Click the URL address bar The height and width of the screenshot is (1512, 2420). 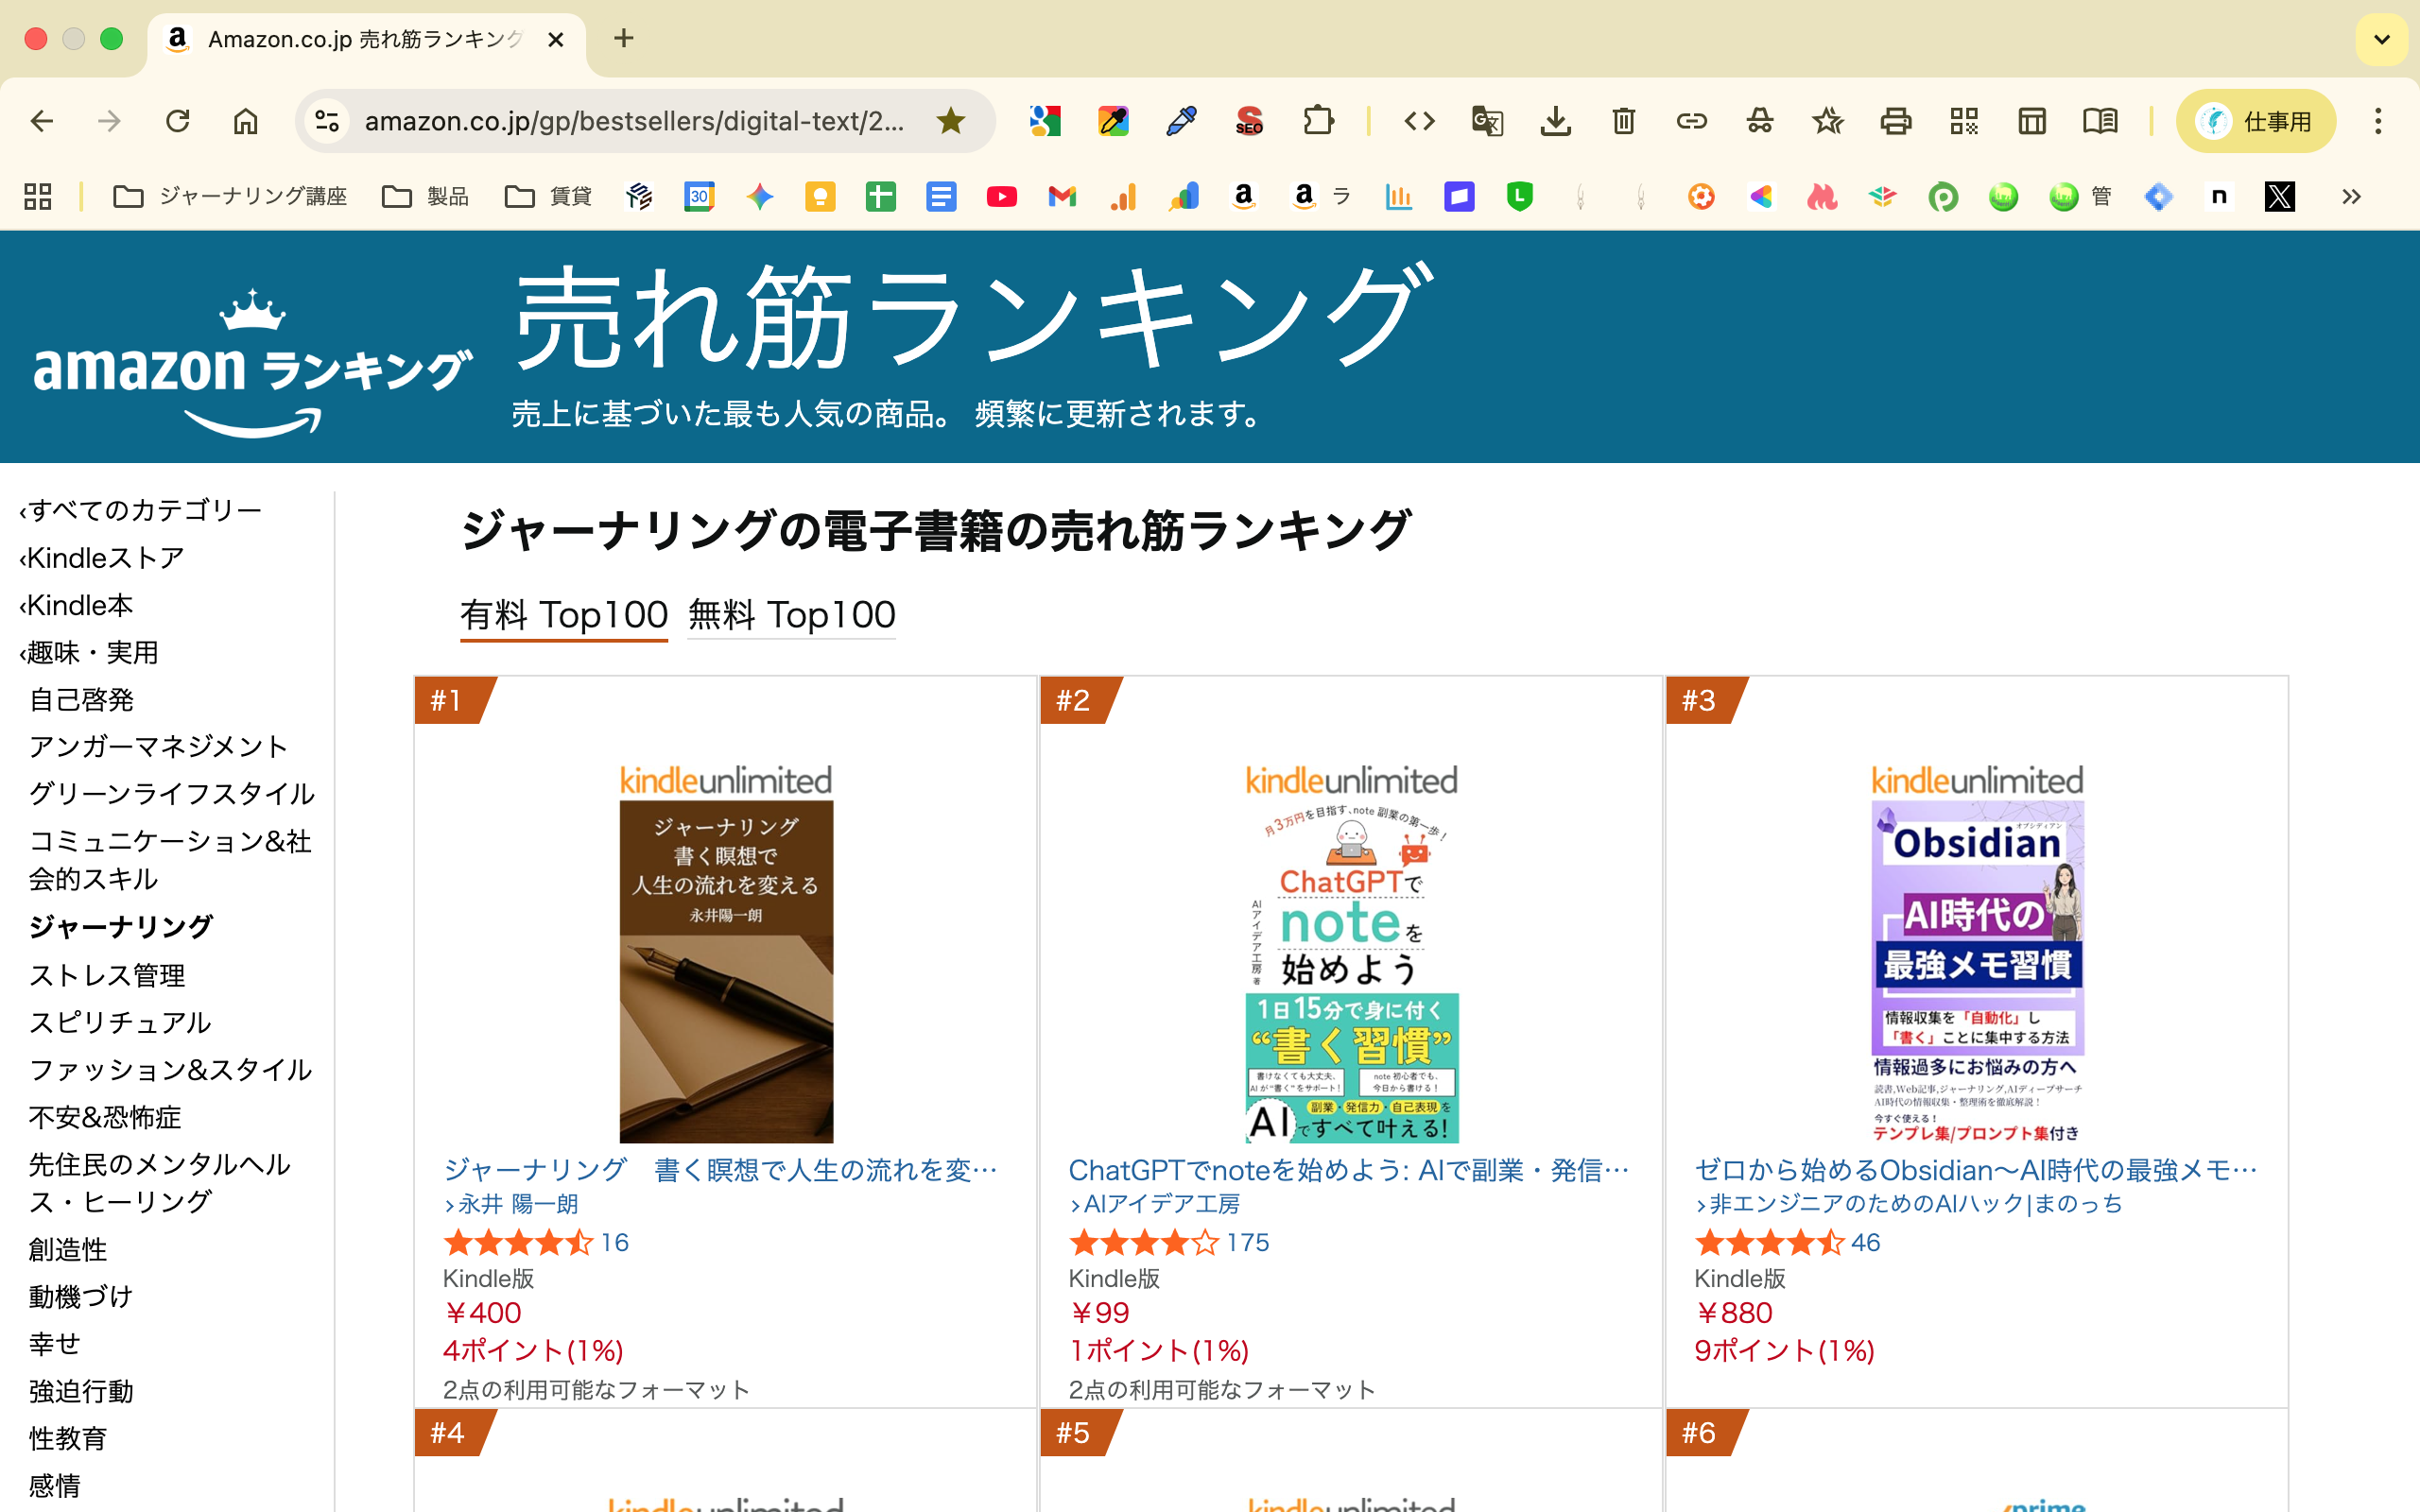point(634,121)
